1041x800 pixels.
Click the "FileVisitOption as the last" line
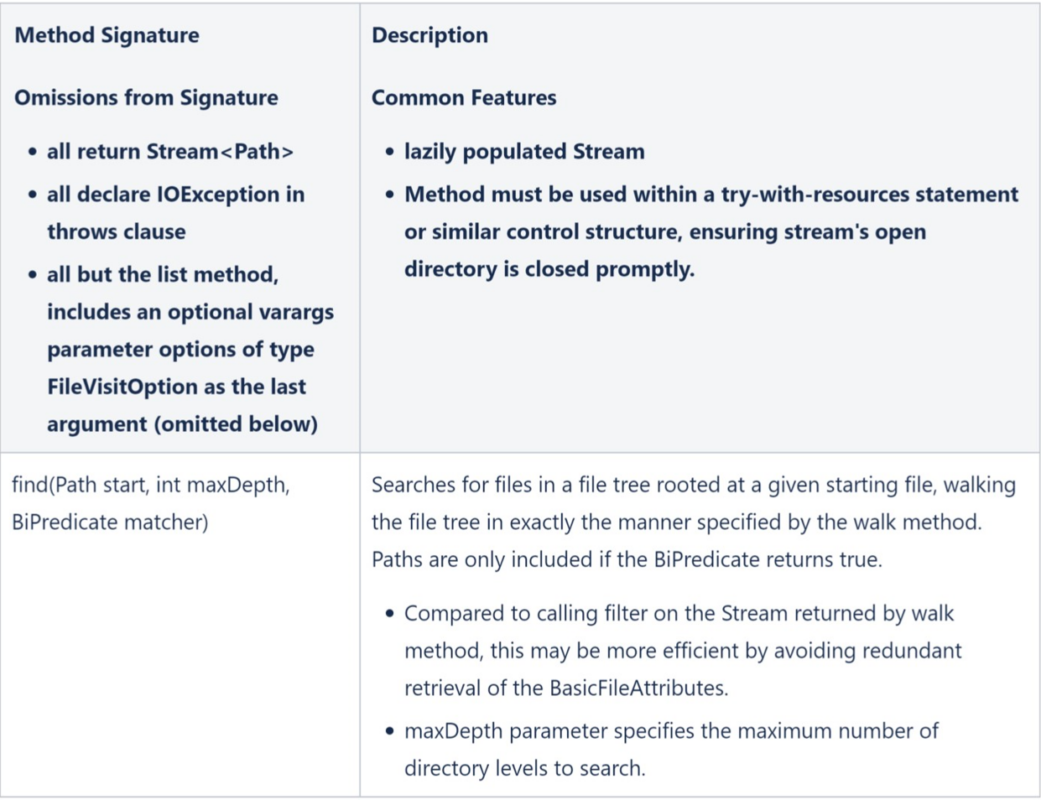(x=176, y=387)
